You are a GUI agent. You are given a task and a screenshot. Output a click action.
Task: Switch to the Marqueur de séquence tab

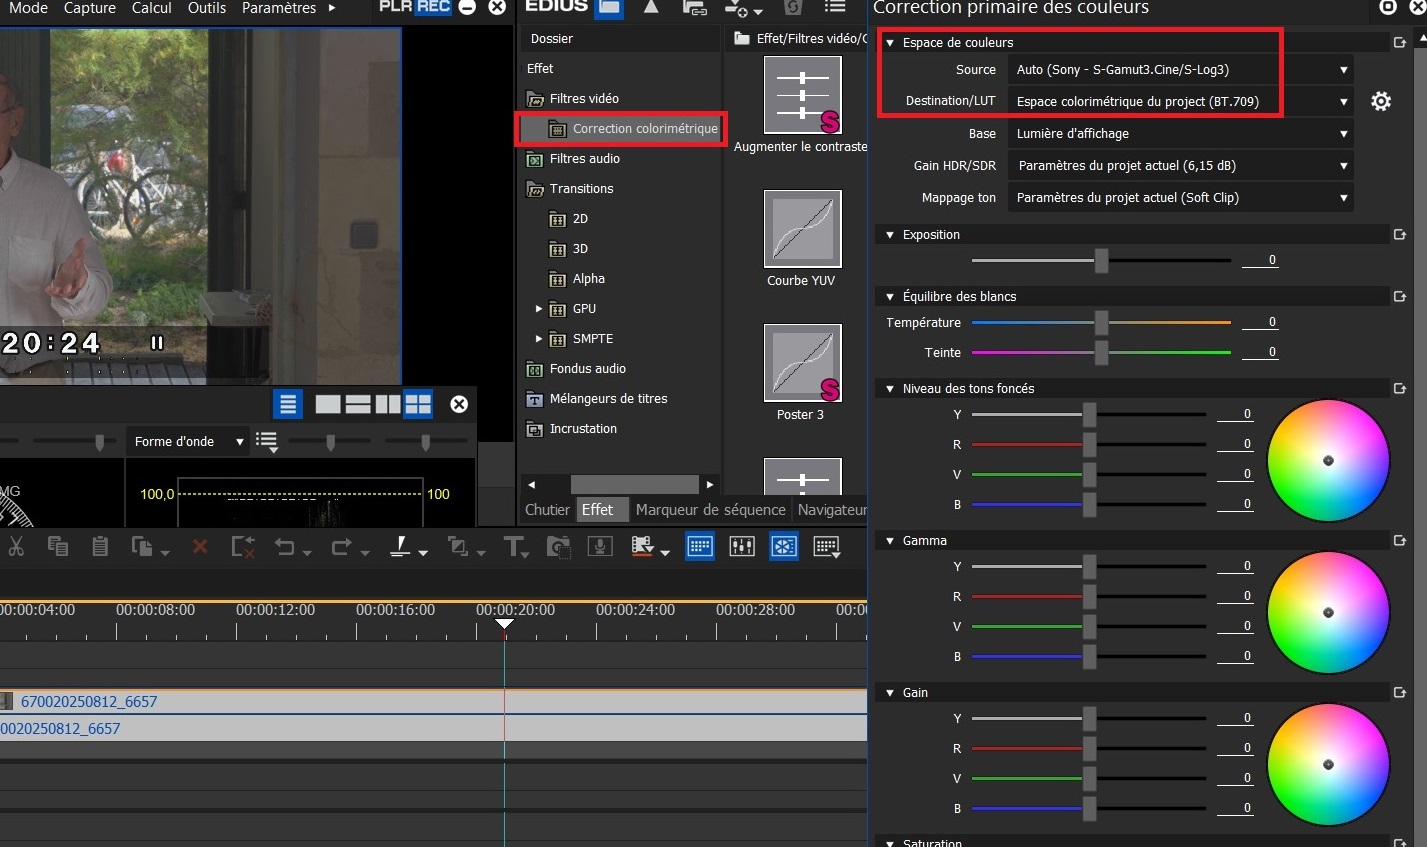[x=711, y=510]
